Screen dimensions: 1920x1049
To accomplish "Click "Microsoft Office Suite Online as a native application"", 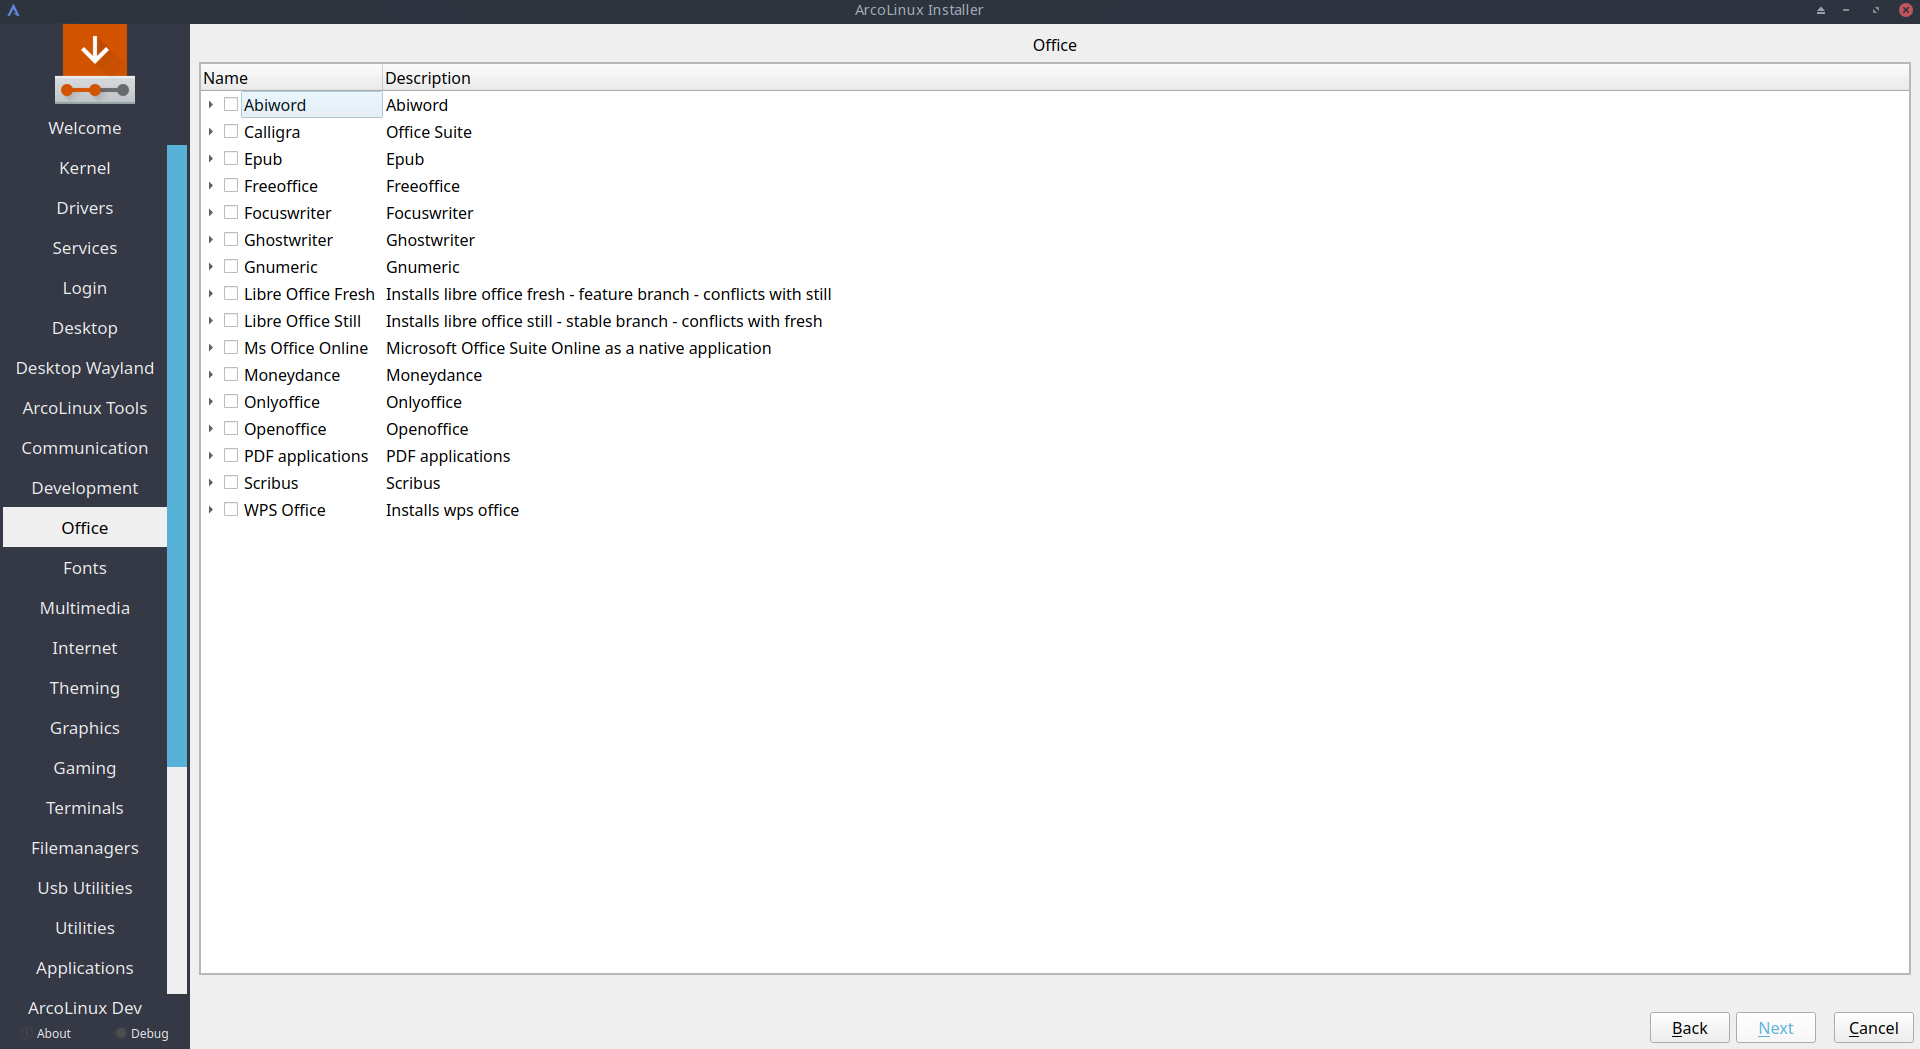I will 579,348.
